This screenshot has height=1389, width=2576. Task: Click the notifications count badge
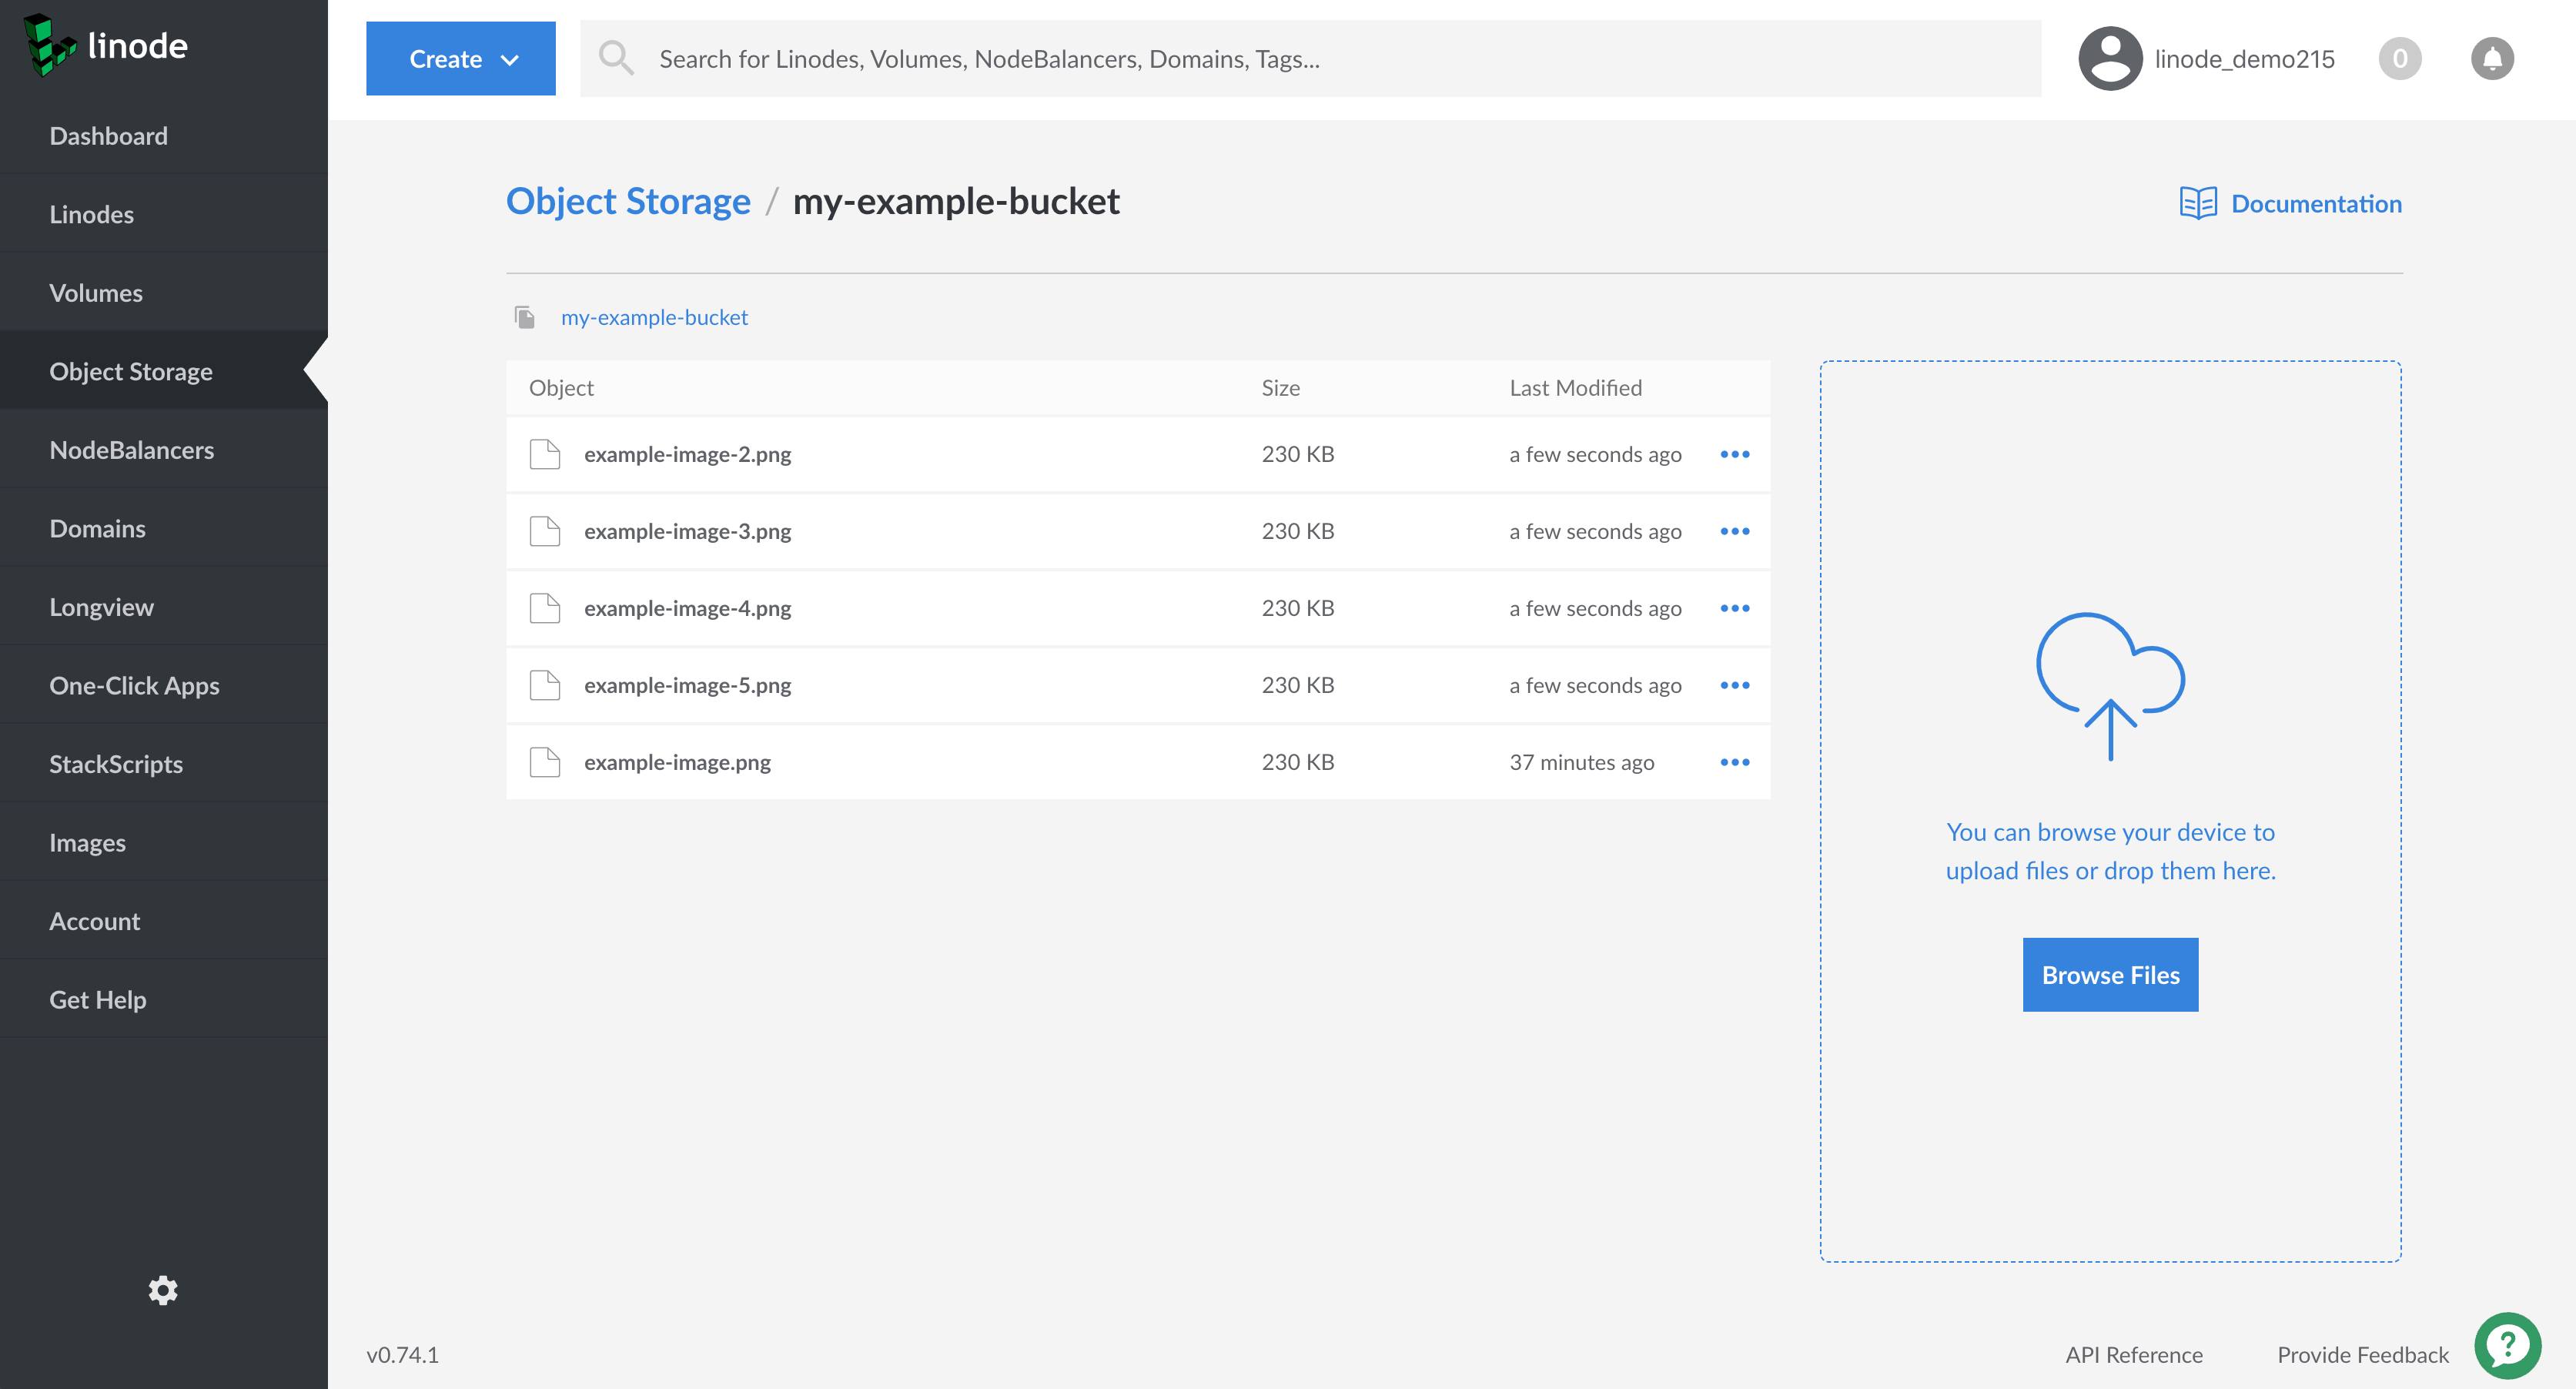point(2400,59)
